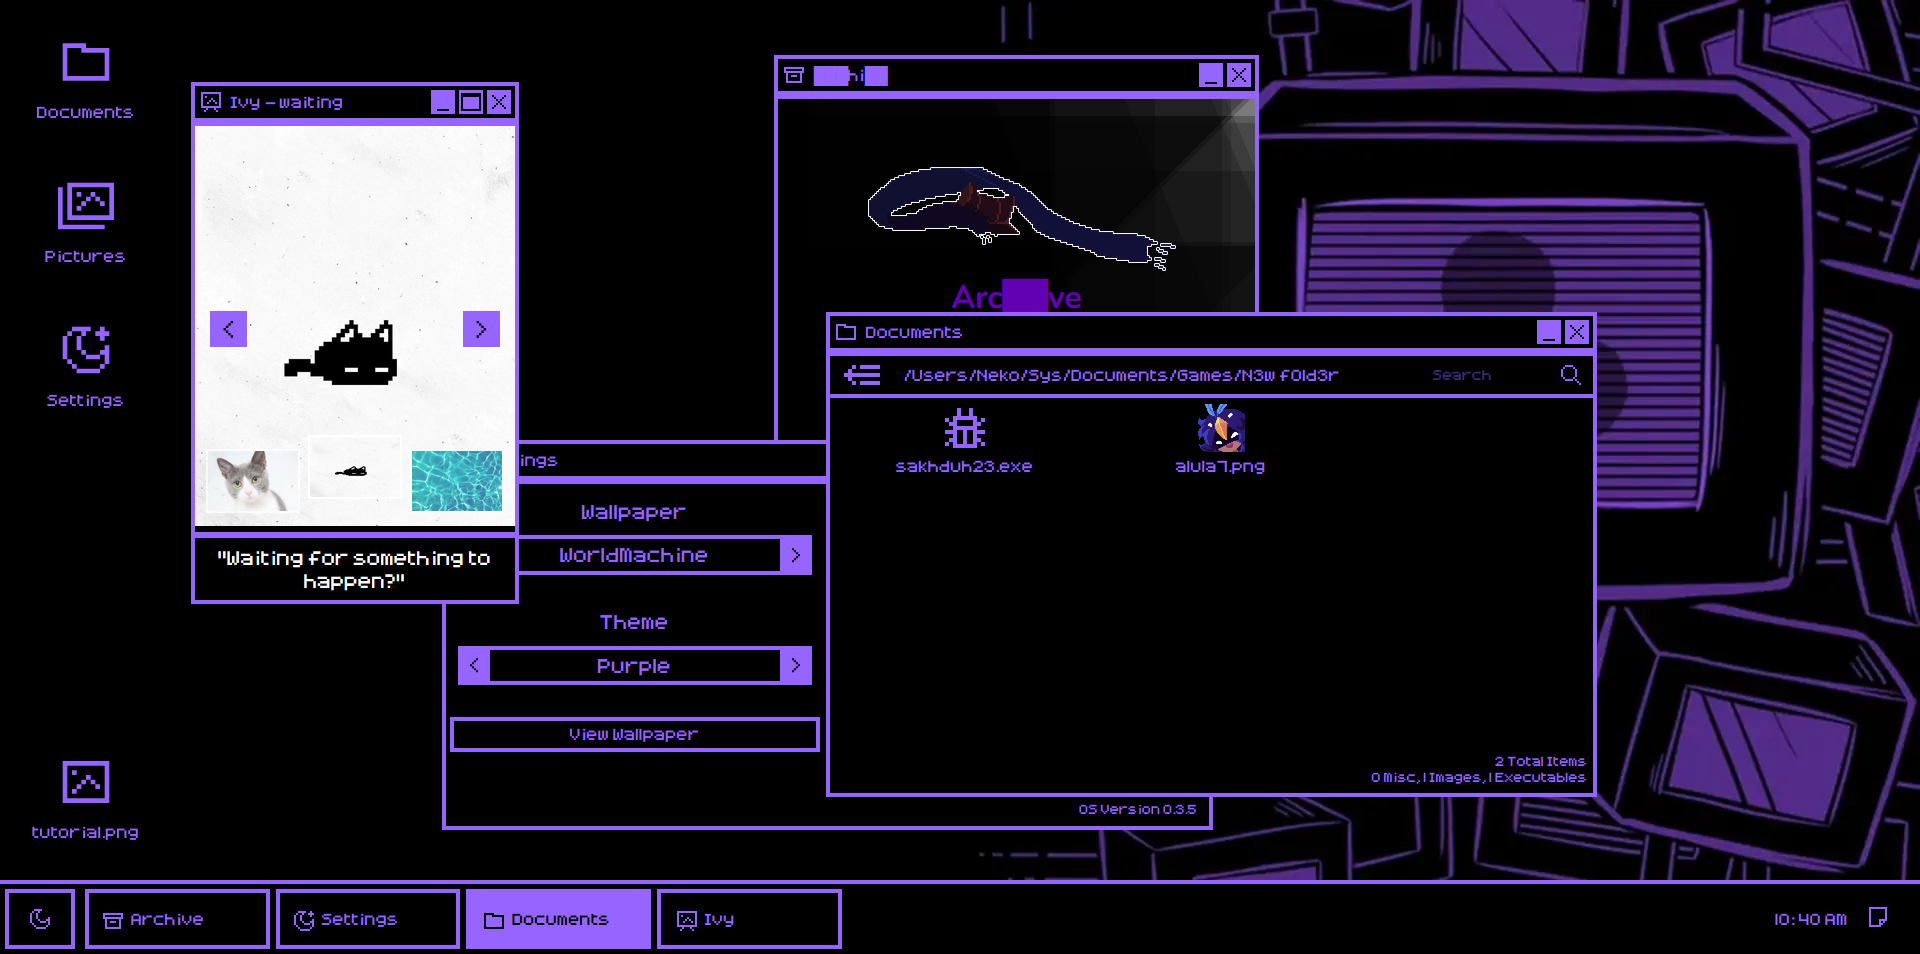Select the cat photo thumbnail in Ivy
Screen dimensions: 1920x954
tap(253, 481)
